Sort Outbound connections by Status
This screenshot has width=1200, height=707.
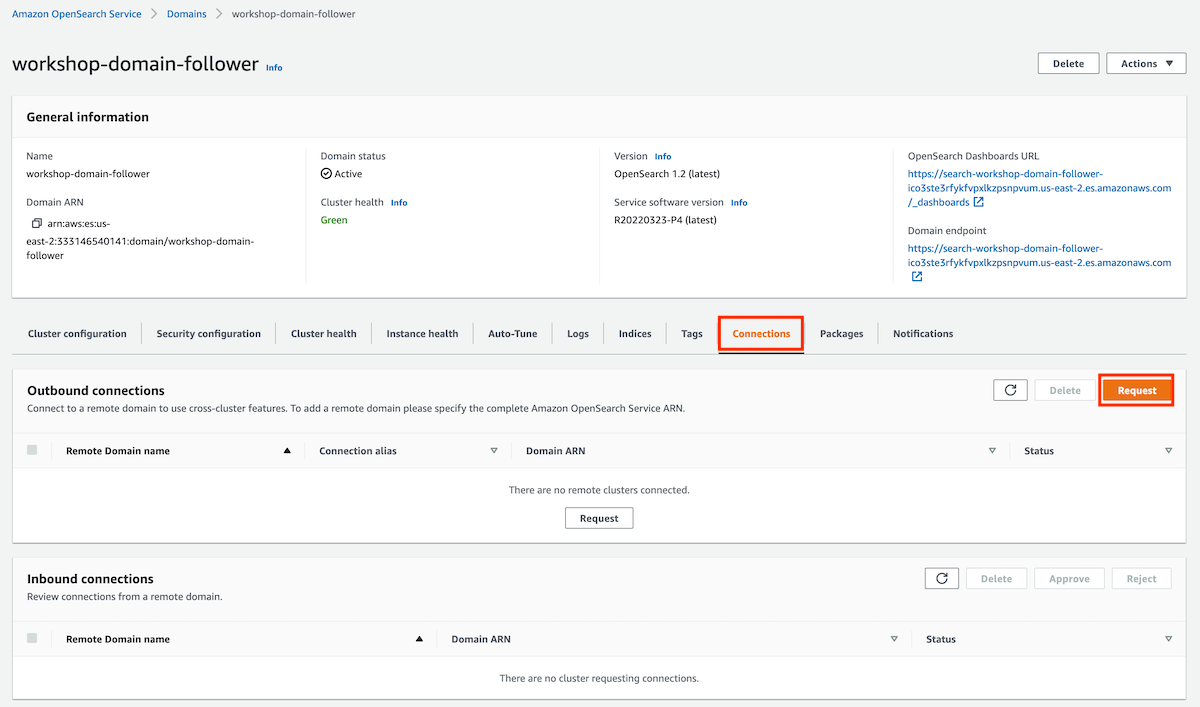click(1168, 451)
